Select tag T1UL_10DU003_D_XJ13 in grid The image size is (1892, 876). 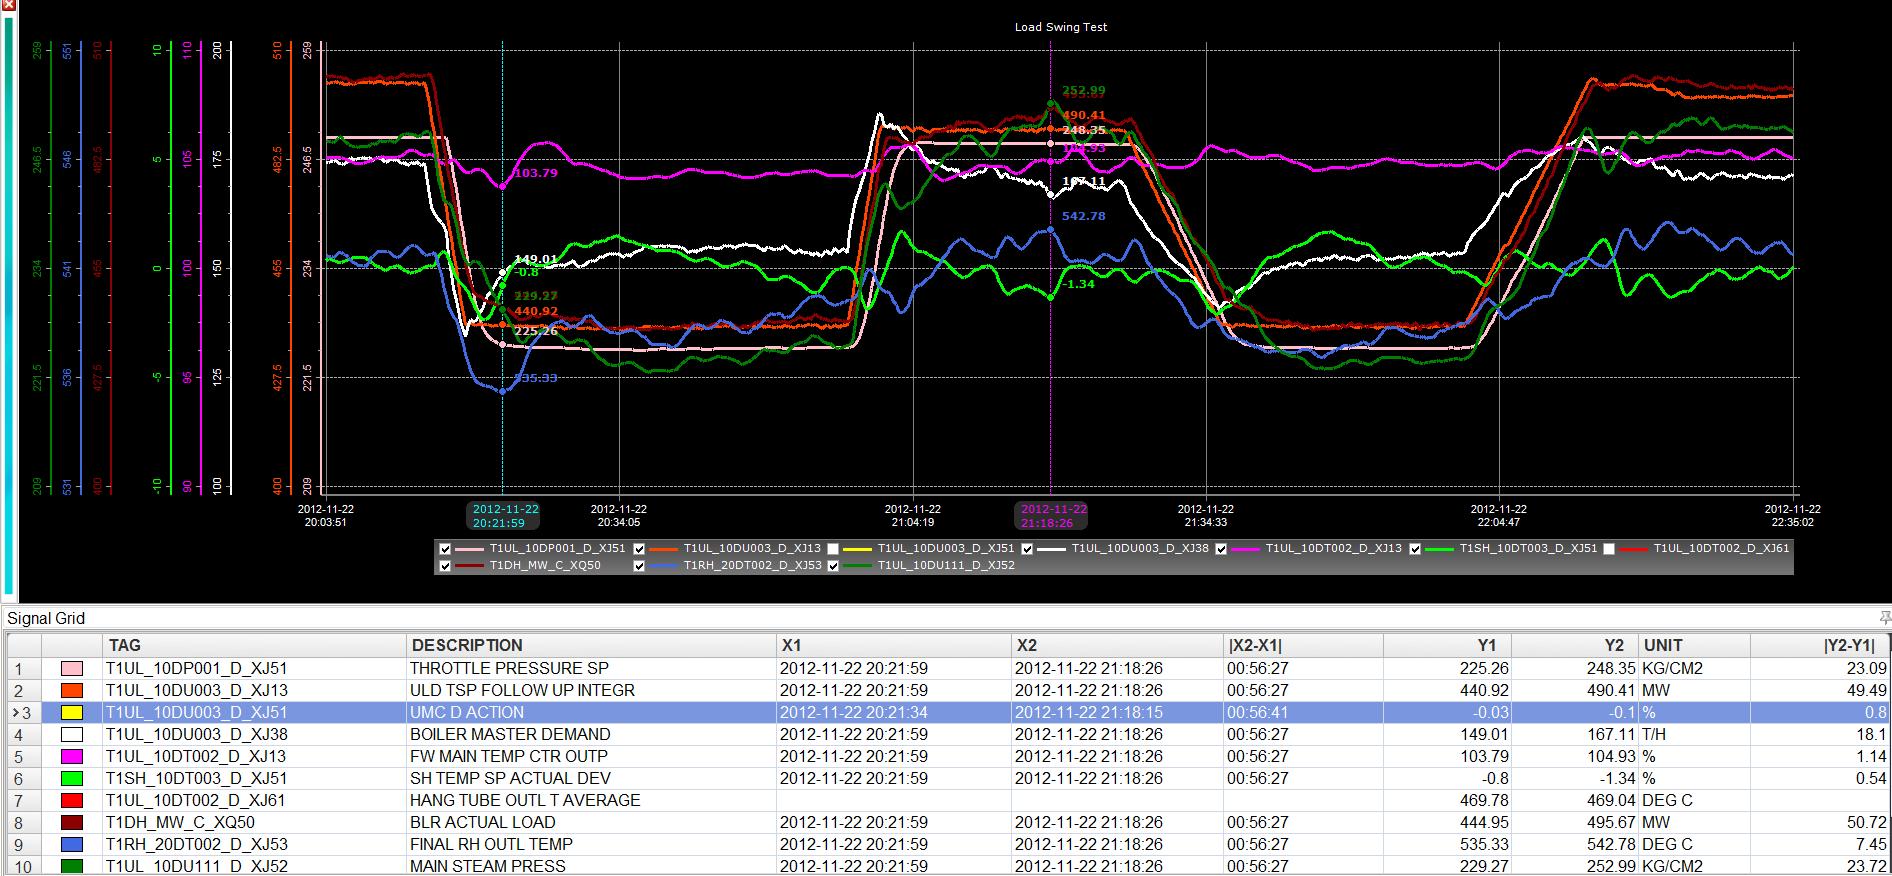tap(197, 690)
